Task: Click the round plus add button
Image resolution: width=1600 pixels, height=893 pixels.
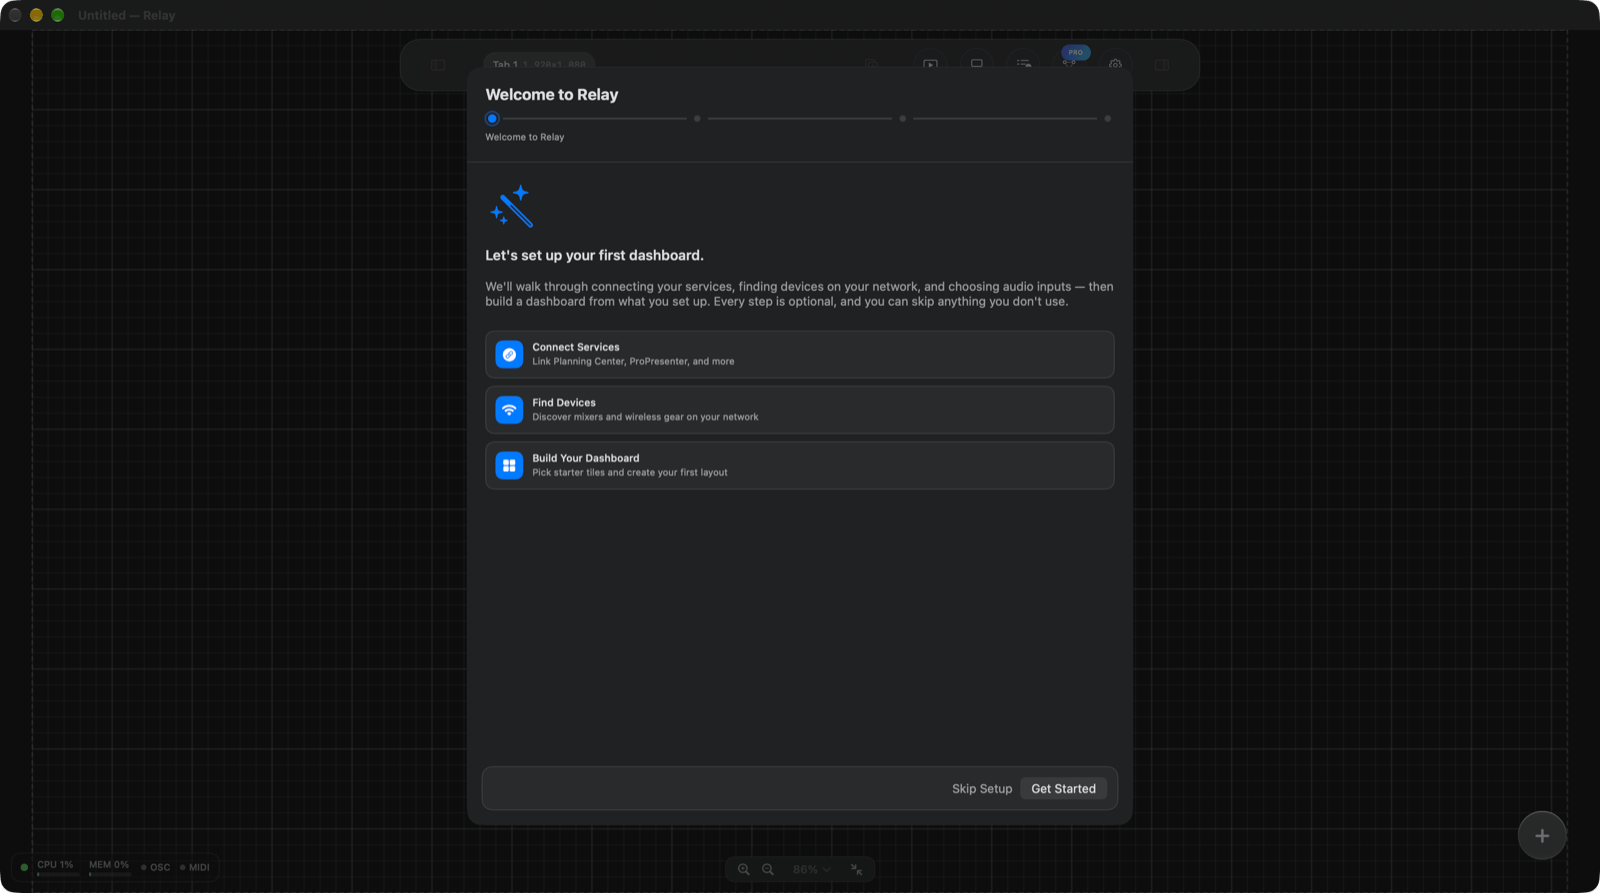Action: click(x=1542, y=835)
